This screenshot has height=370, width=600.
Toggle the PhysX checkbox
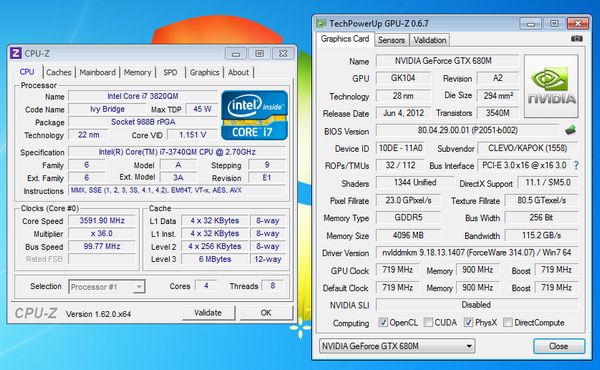468,322
